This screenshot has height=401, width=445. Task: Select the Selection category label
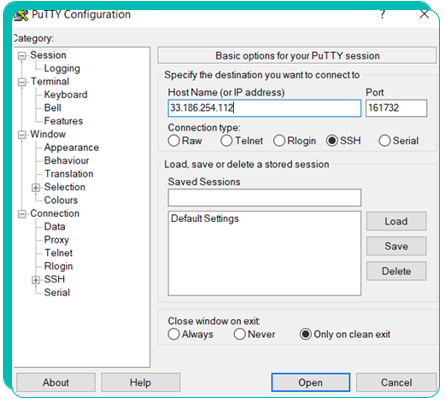[65, 187]
